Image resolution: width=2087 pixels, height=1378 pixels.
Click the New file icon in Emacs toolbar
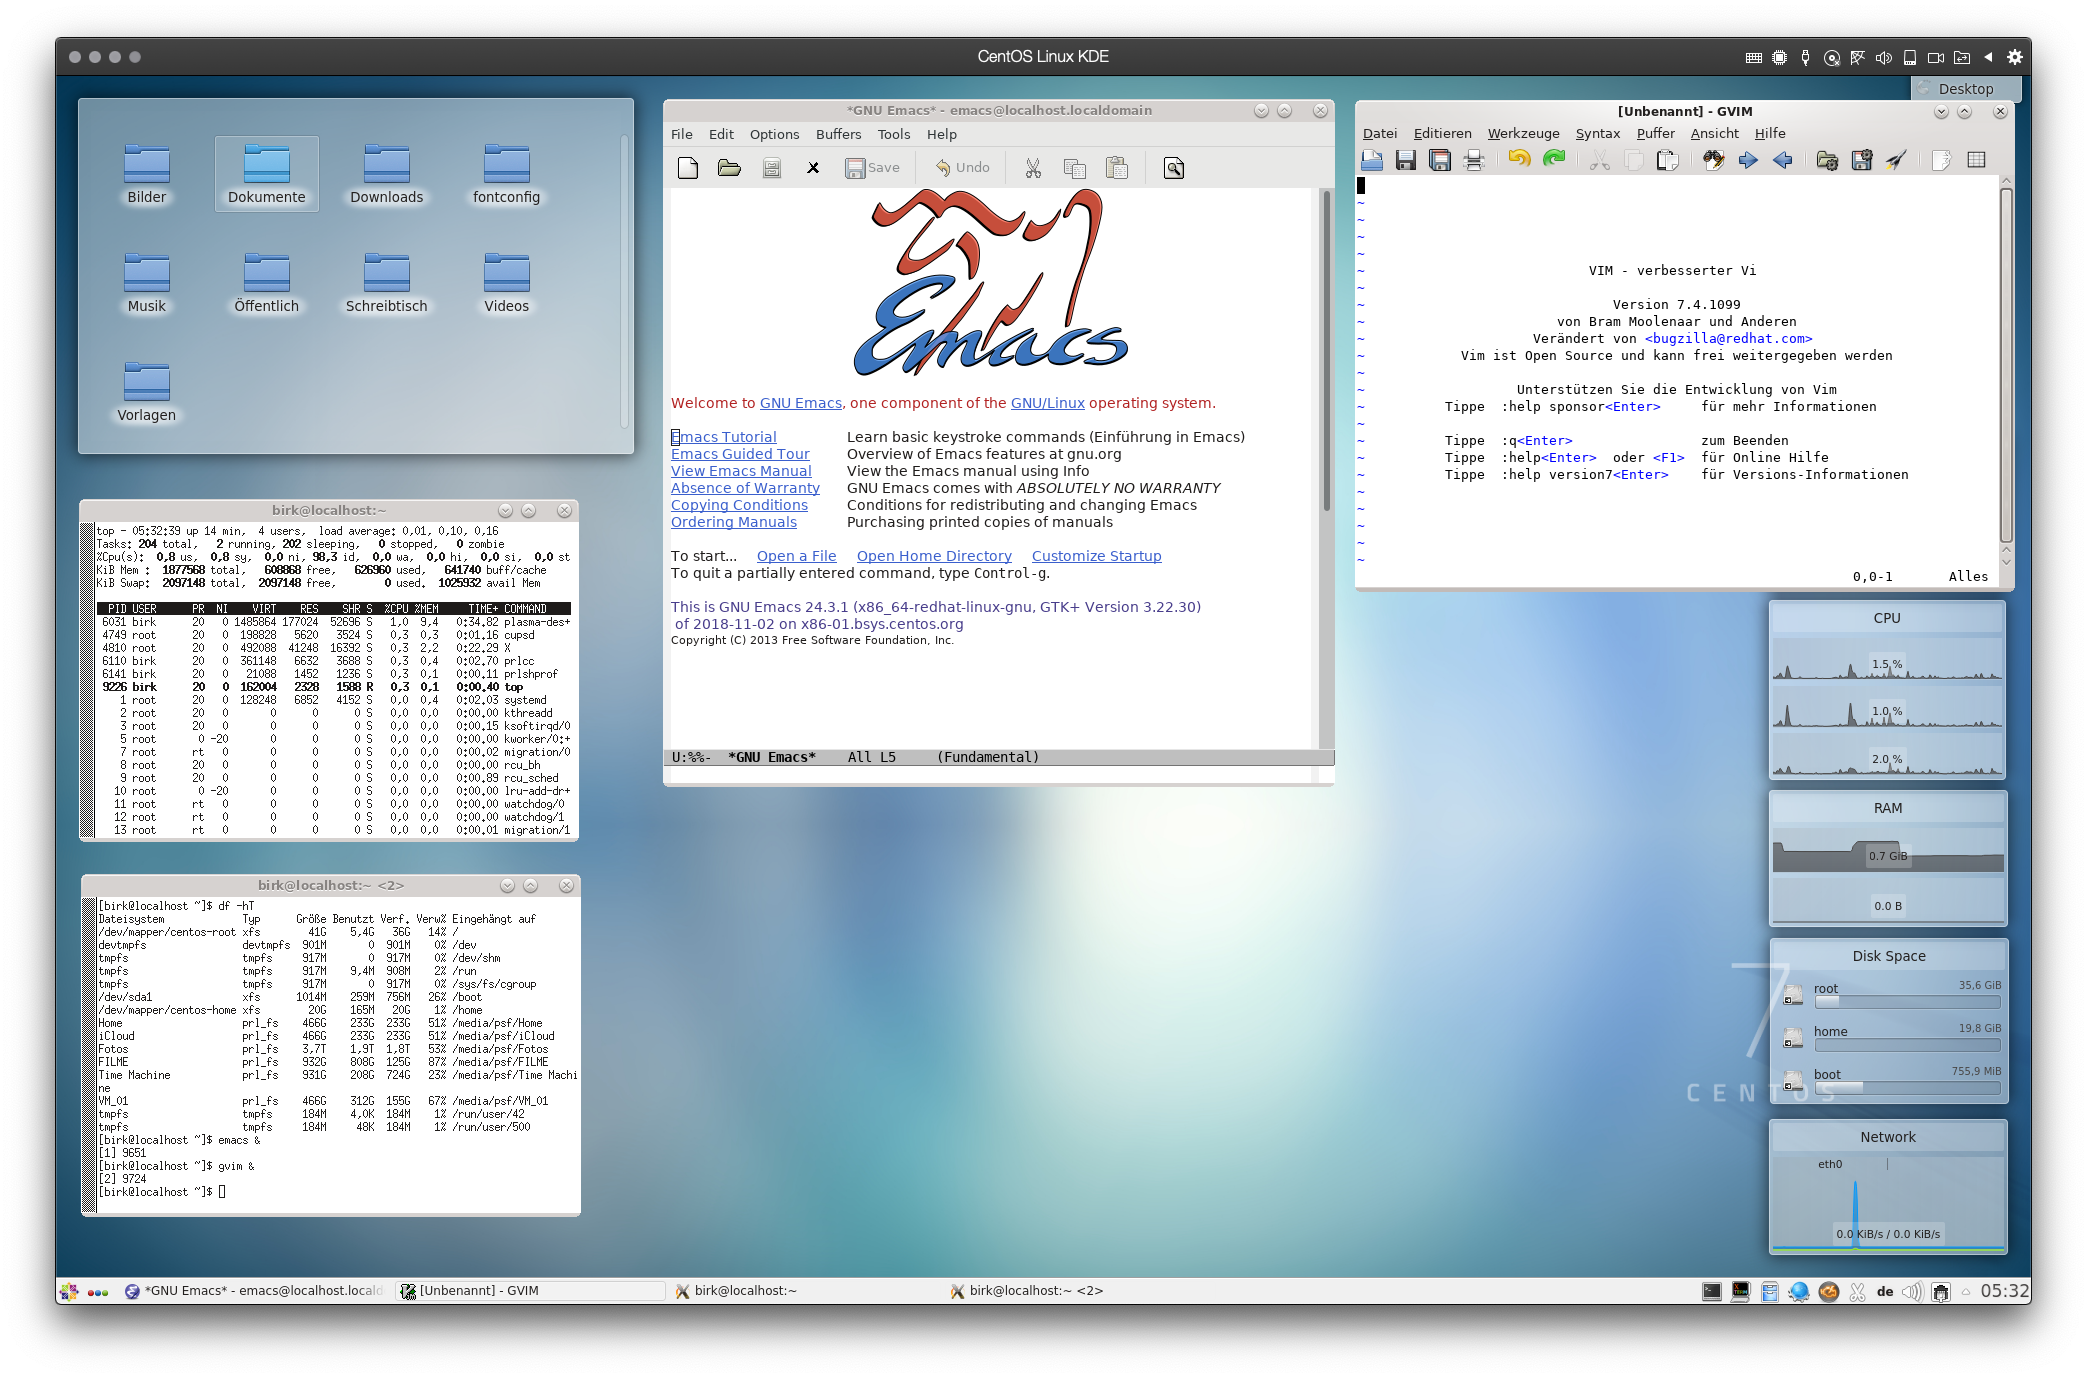[x=688, y=168]
